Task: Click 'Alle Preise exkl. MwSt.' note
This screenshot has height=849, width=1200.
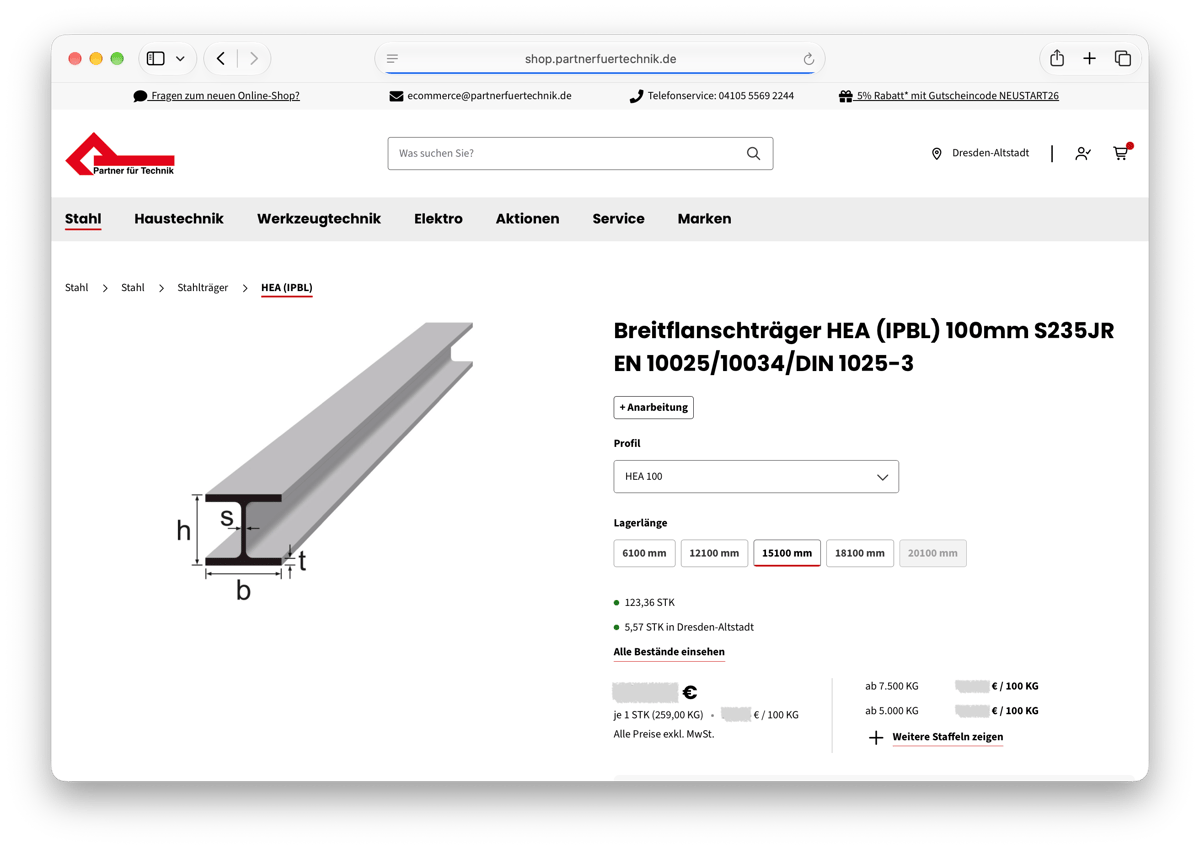Action: (x=664, y=734)
